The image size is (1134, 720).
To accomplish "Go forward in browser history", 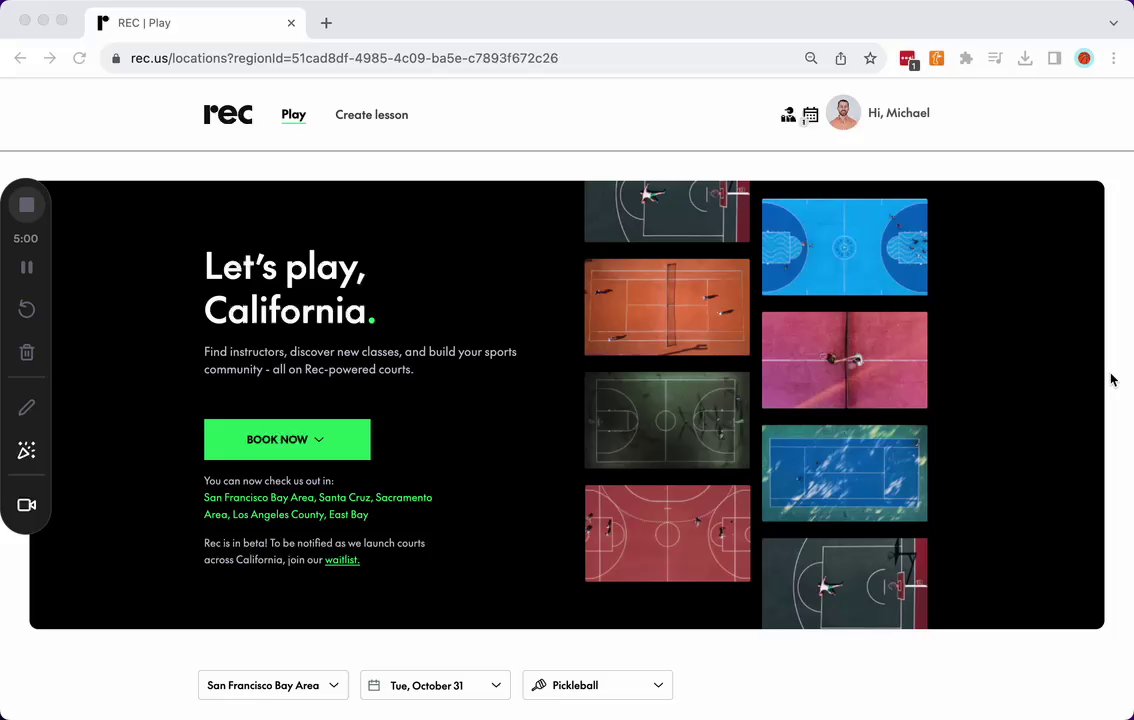I will [50, 58].
